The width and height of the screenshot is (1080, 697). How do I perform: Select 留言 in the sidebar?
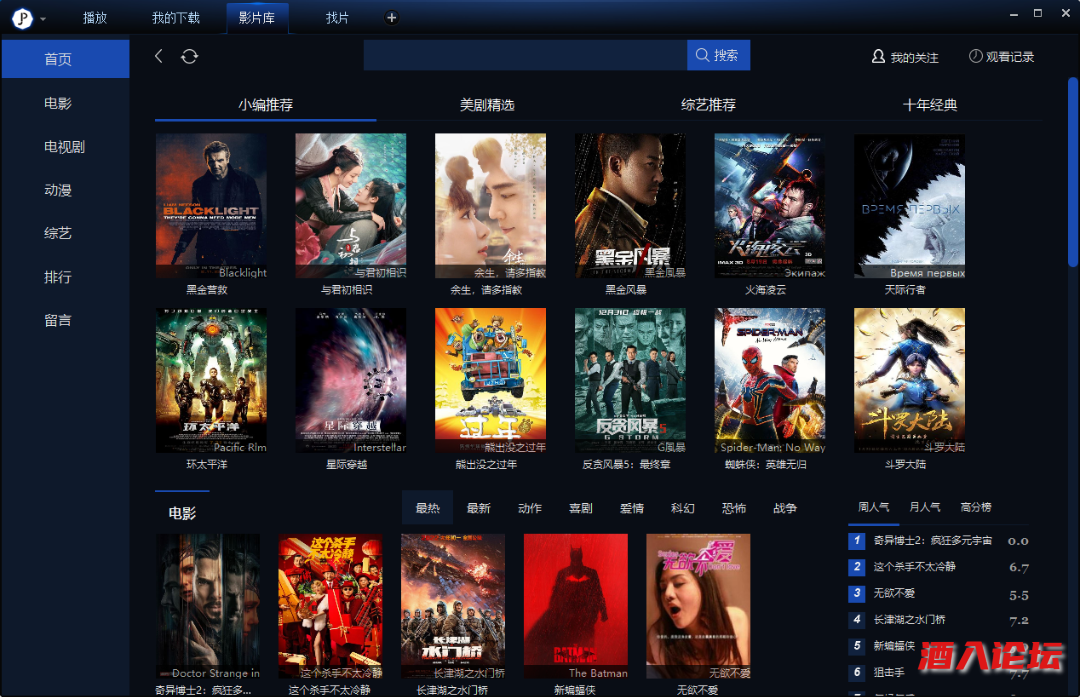(58, 320)
